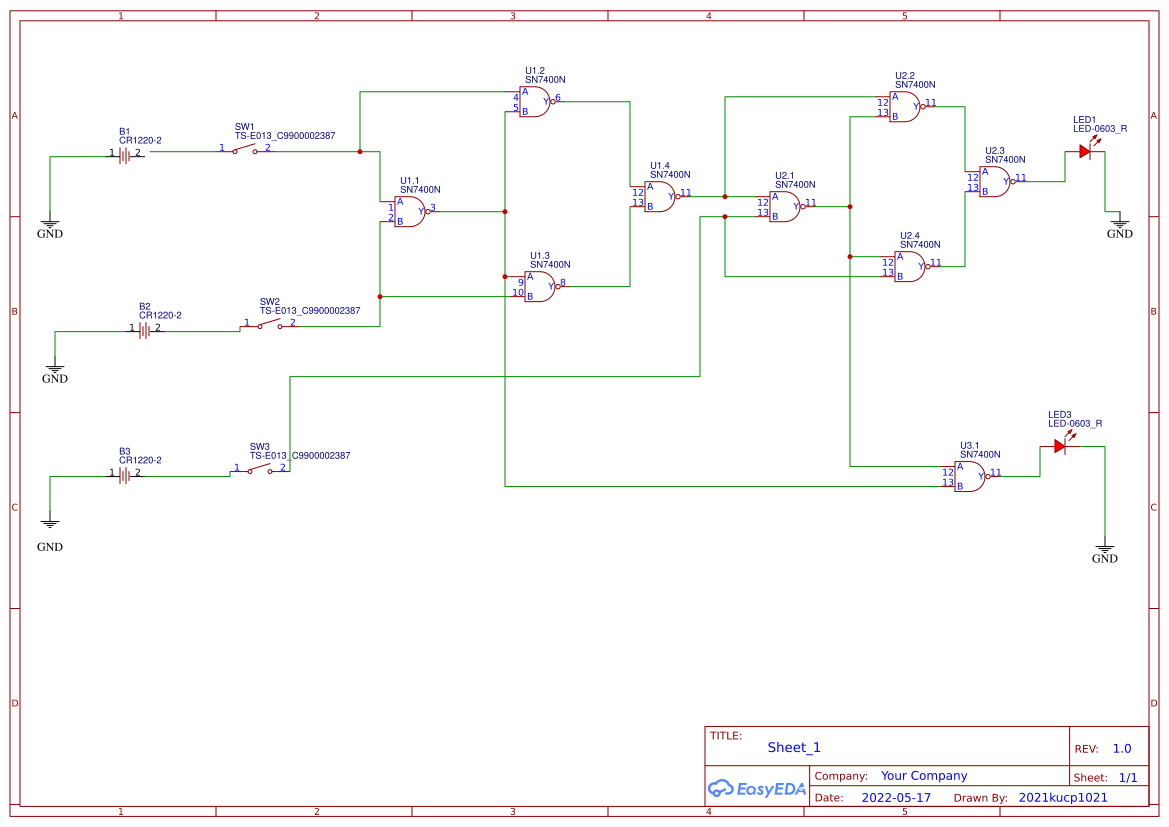Click the SW1 switch symbol
The width and height of the screenshot is (1169, 827).
tap(245, 149)
